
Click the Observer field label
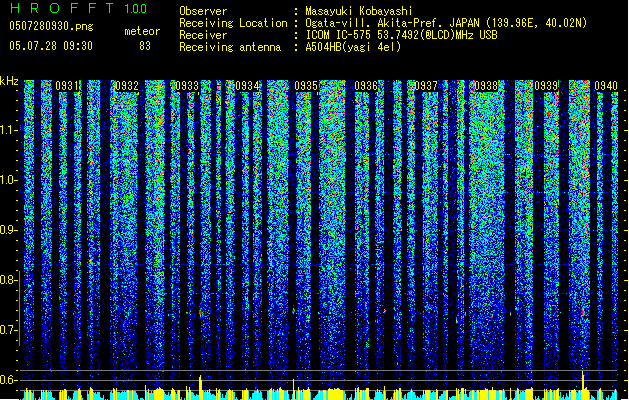click(203, 11)
